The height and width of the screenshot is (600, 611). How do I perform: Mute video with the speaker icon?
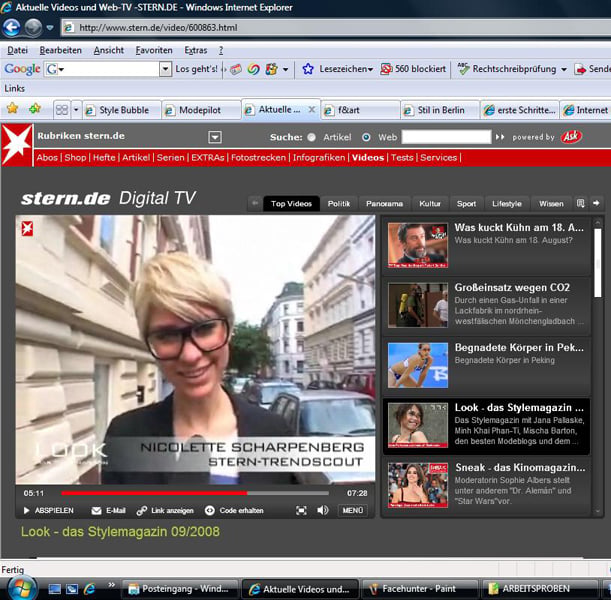click(x=323, y=510)
